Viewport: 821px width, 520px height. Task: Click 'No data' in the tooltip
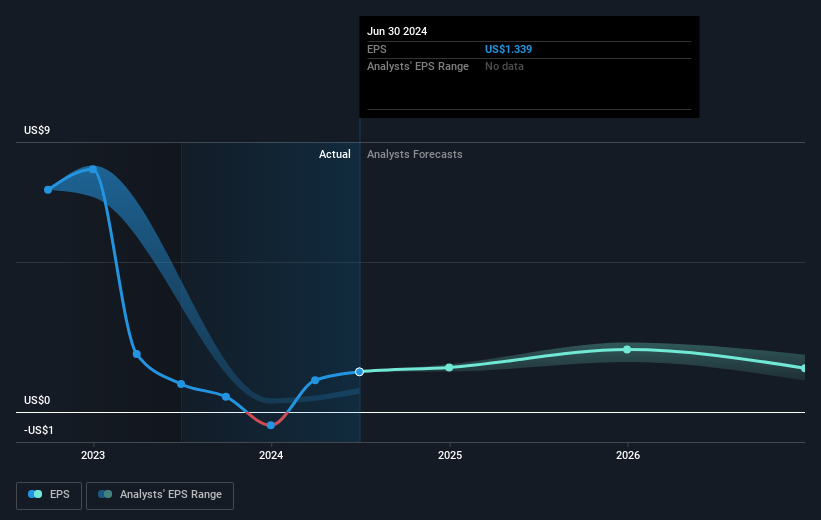click(504, 67)
